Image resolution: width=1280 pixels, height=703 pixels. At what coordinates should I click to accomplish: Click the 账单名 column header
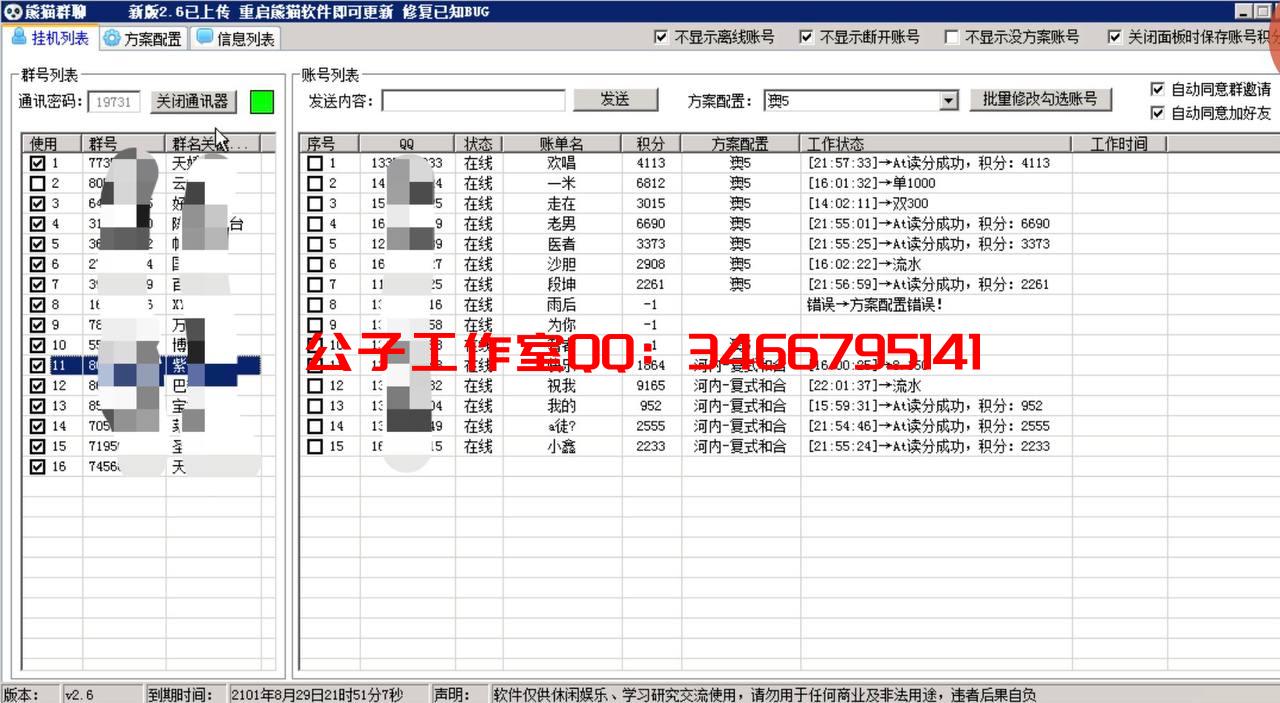562,144
